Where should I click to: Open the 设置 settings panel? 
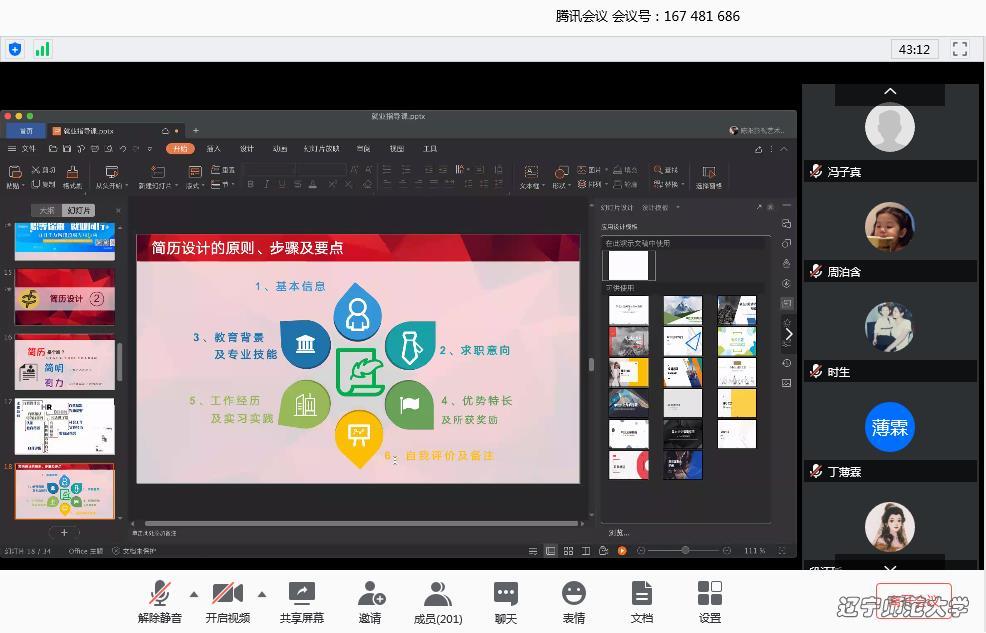(x=709, y=602)
